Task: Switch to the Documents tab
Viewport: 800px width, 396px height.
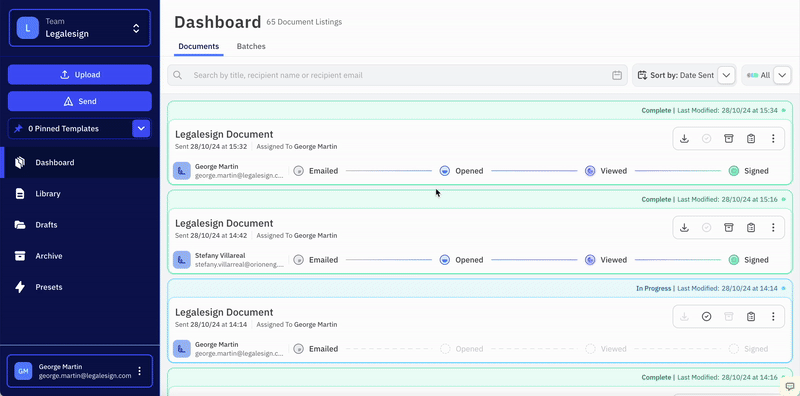Action: pyautogui.click(x=198, y=46)
